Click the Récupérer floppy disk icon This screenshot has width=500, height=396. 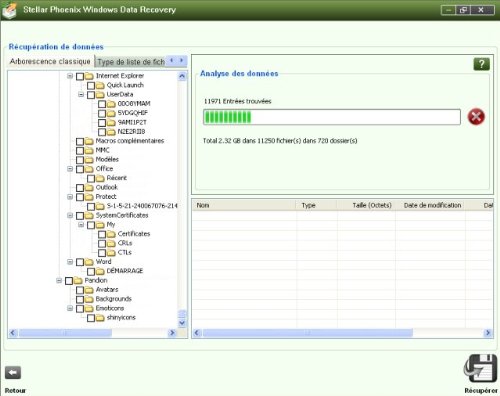(480, 368)
